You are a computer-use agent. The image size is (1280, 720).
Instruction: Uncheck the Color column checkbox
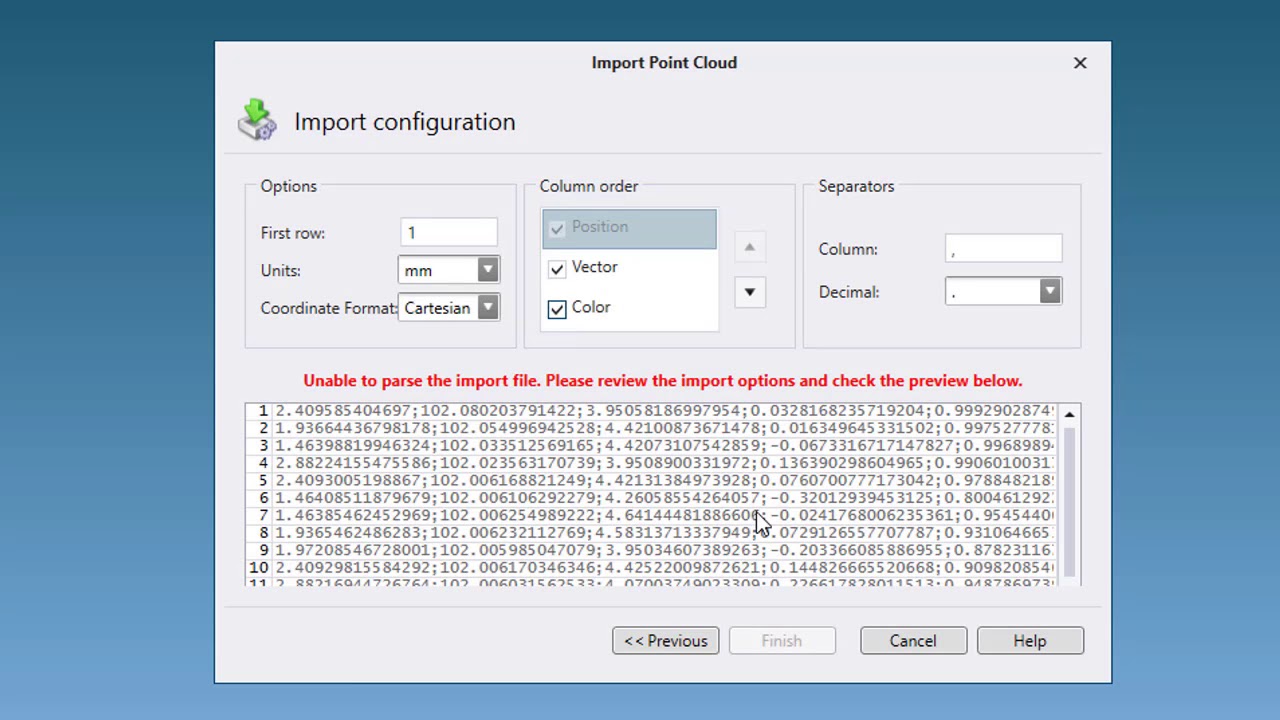(x=557, y=308)
